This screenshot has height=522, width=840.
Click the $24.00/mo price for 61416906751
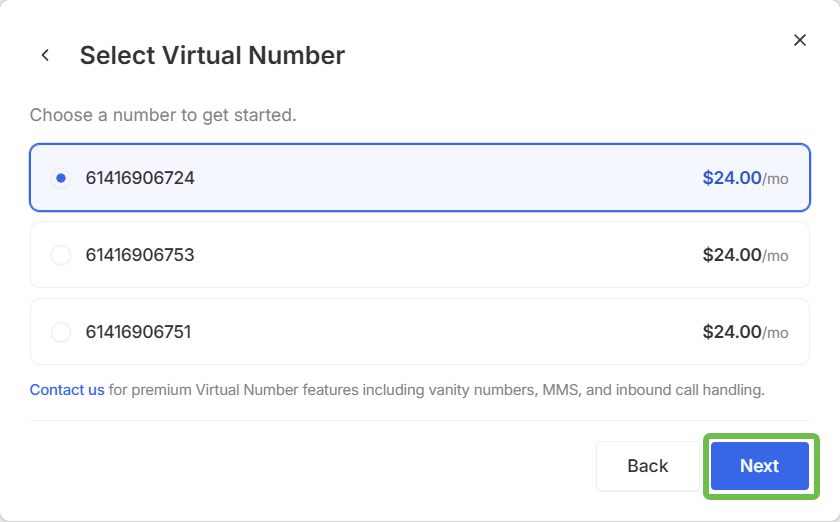tap(745, 332)
